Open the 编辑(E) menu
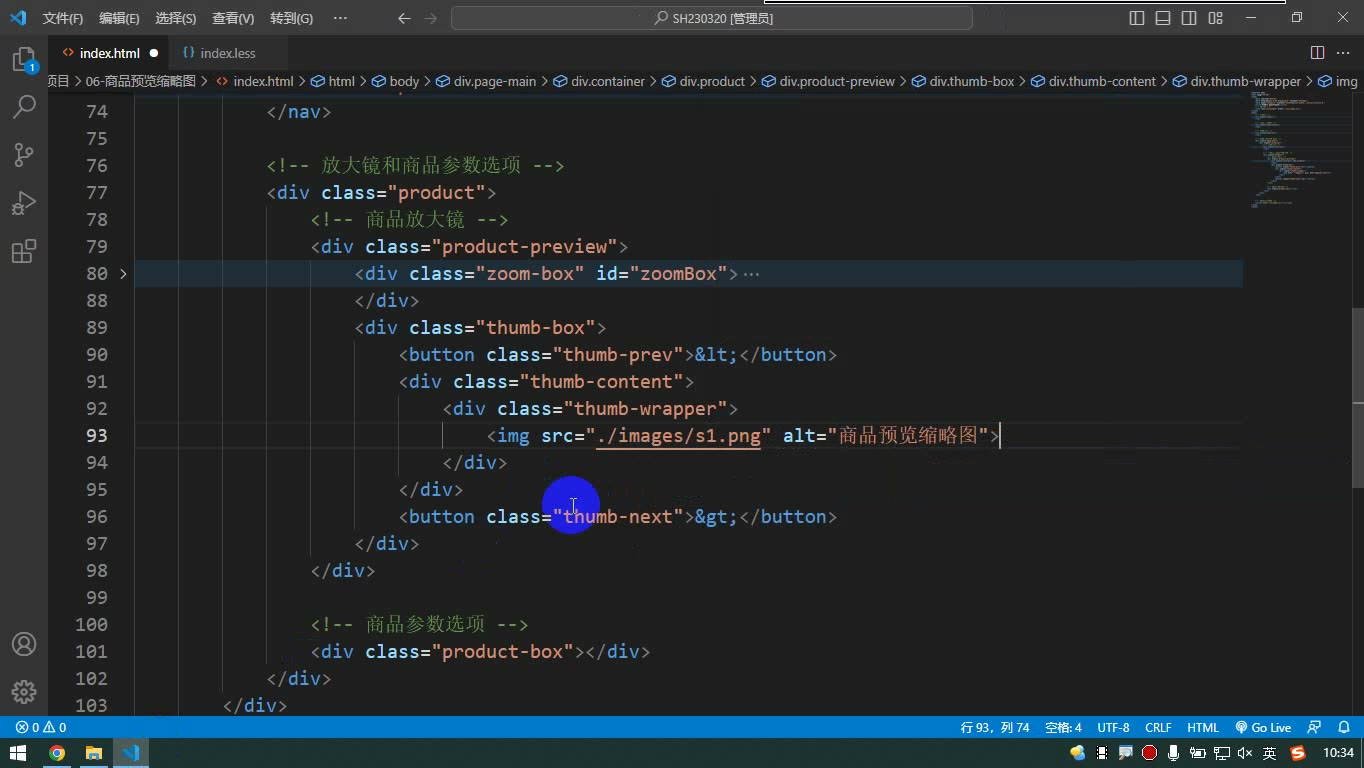The width and height of the screenshot is (1364, 768). 119,18
